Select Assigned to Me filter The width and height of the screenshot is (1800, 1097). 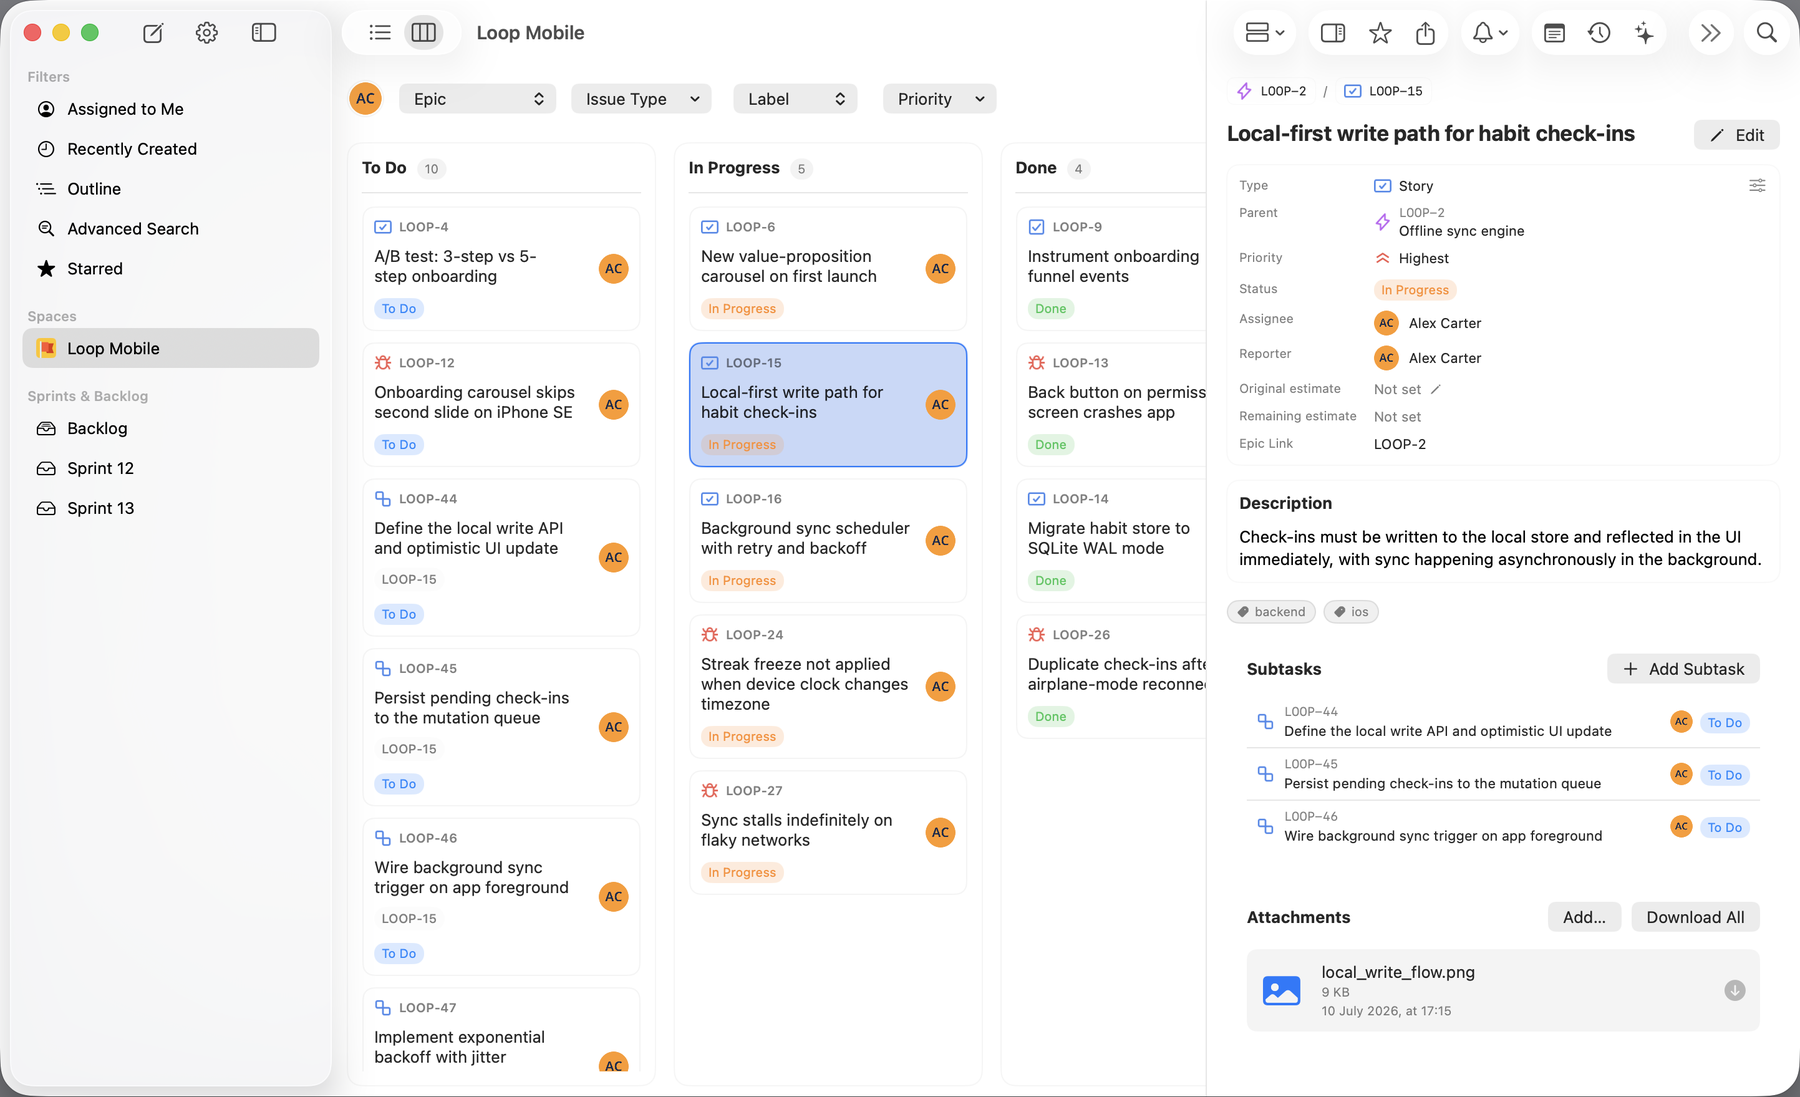(171, 109)
